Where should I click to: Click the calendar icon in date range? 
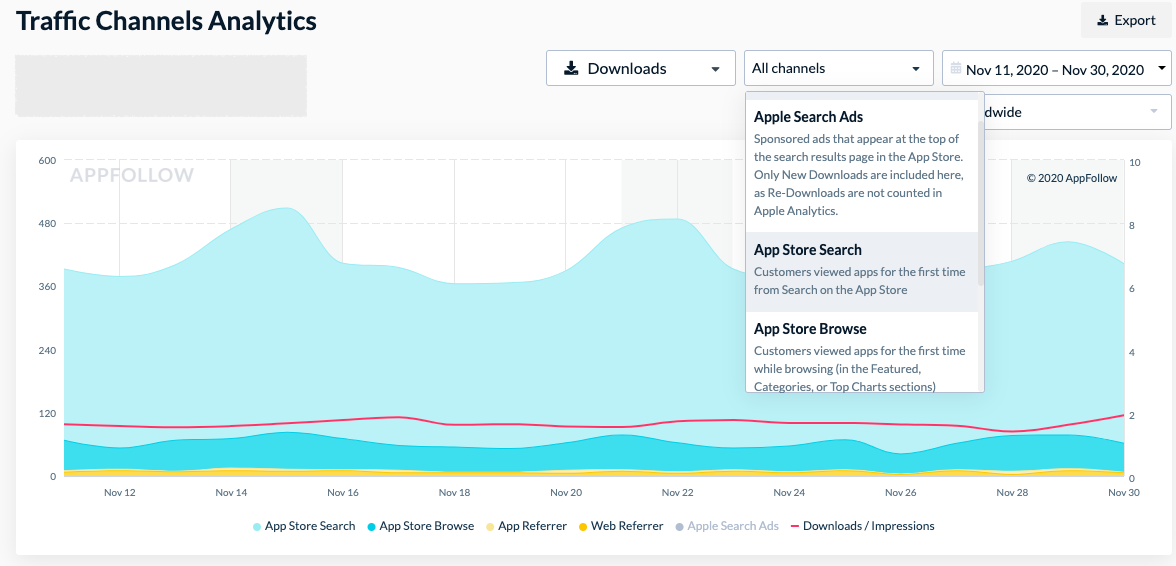pyautogui.click(x=956, y=68)
